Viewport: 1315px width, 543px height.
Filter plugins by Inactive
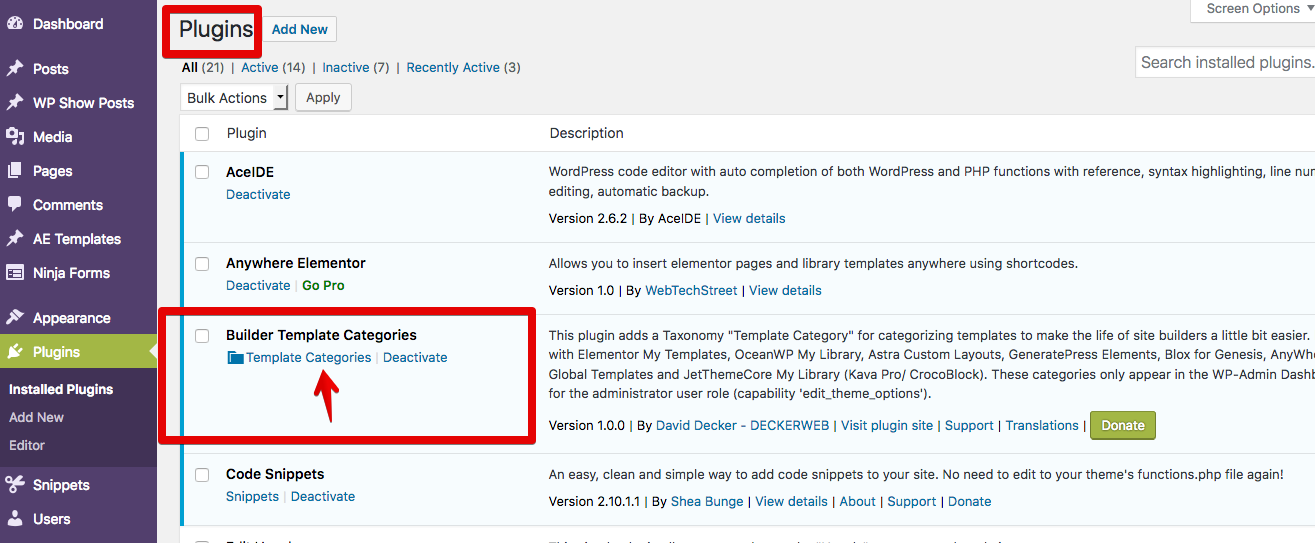pos(346,67)
